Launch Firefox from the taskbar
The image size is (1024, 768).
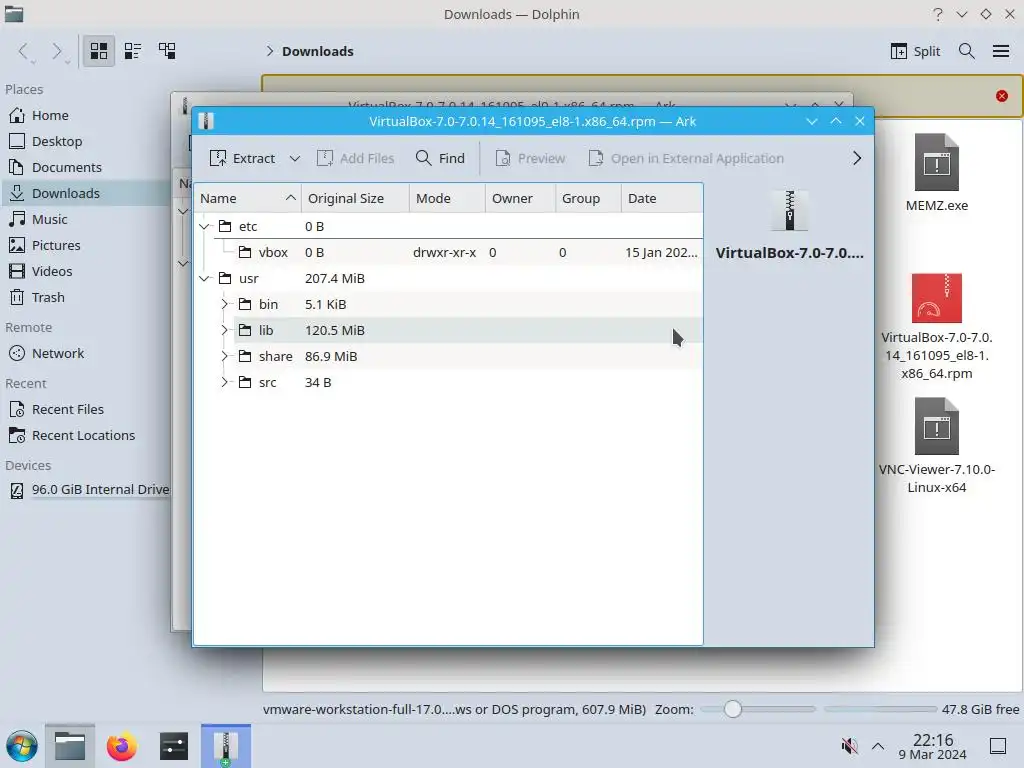[x=121, y=746]
